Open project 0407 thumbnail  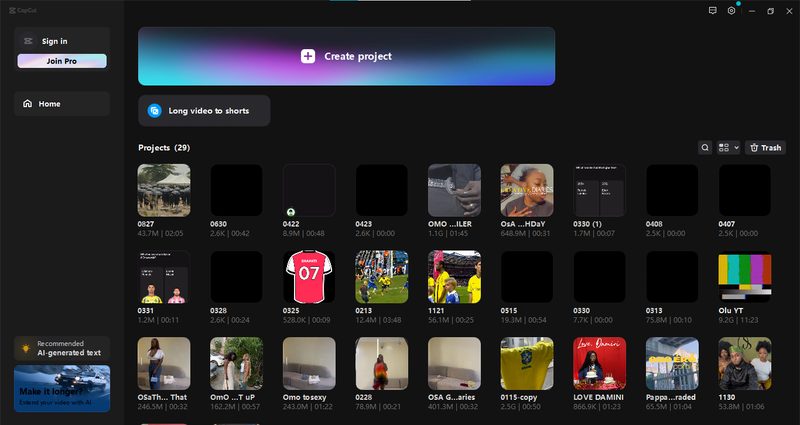coord(745,190)
